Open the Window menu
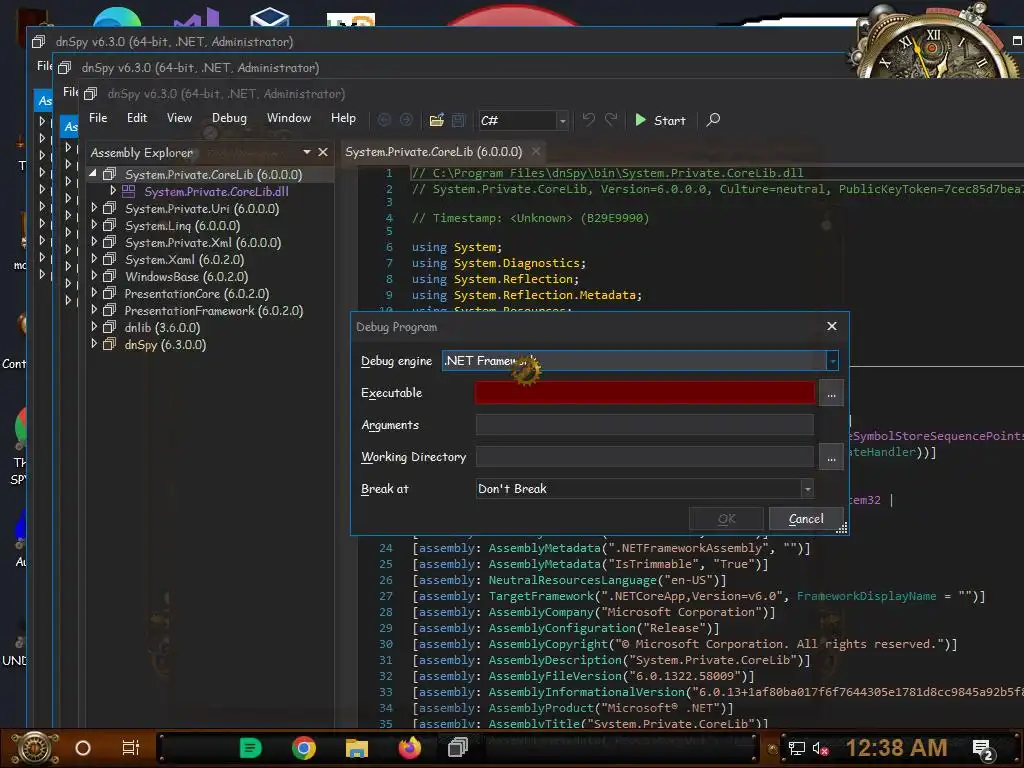 [289, 118]
